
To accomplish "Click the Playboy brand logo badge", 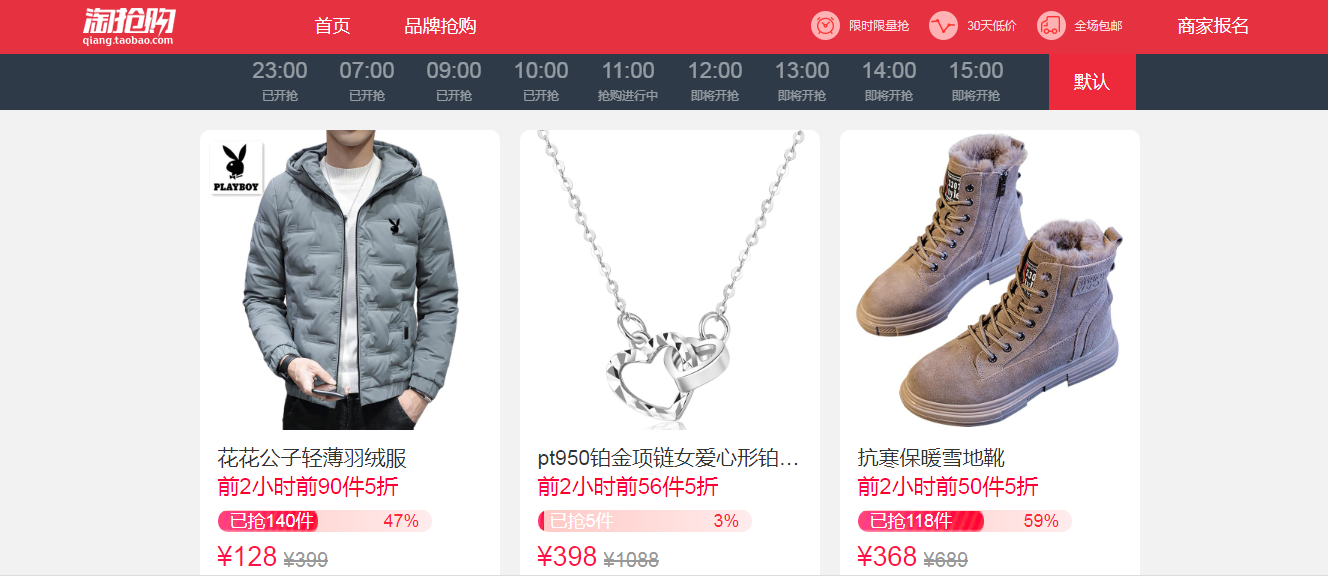I will pos(236,169).
